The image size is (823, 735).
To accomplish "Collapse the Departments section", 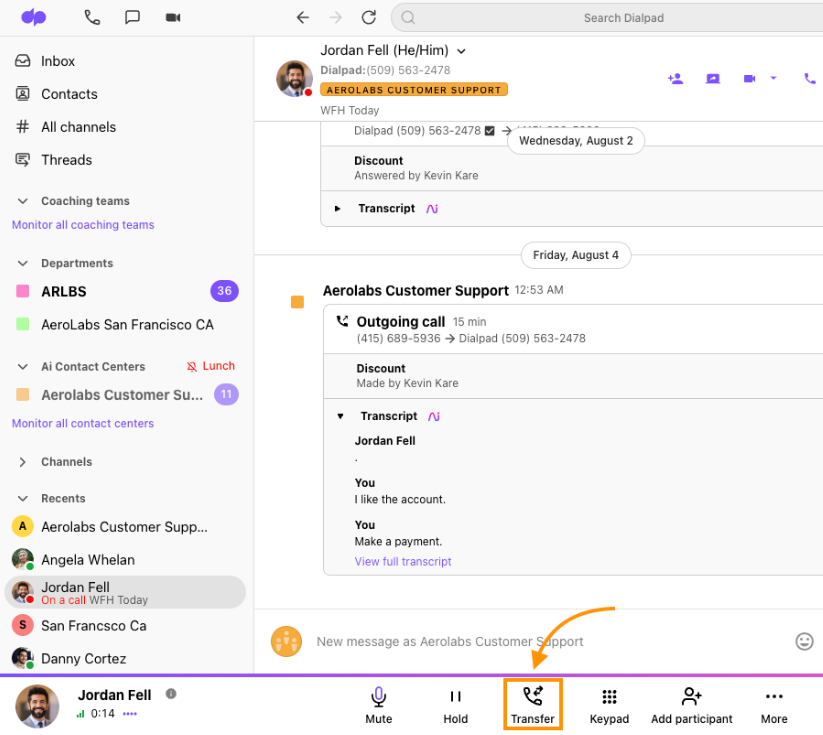I will 23,263.
